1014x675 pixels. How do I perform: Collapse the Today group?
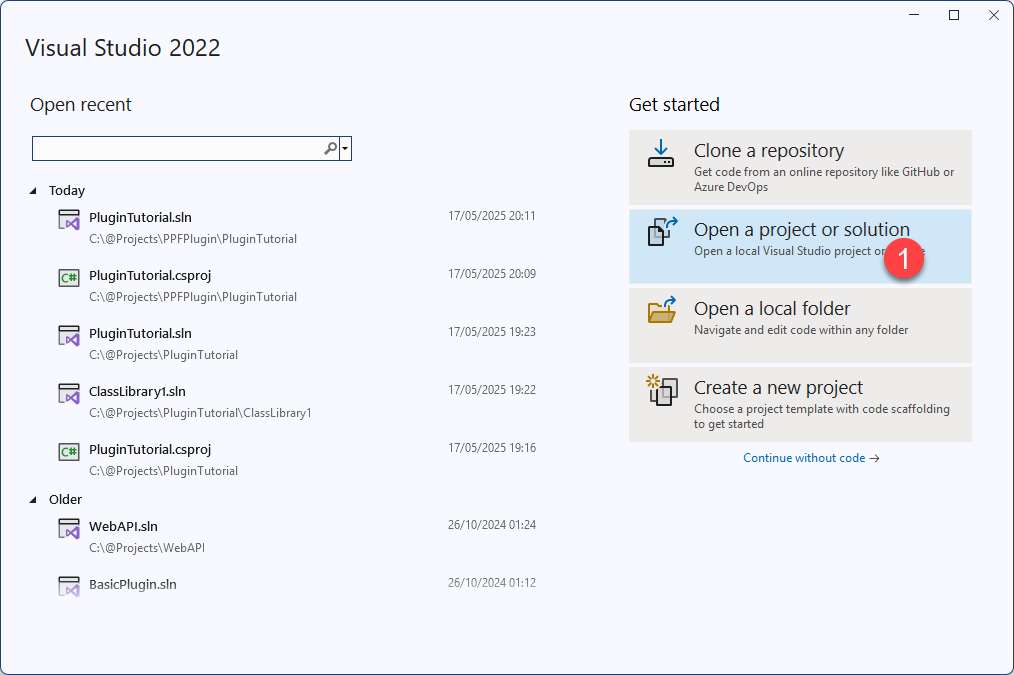coord(34,191)
